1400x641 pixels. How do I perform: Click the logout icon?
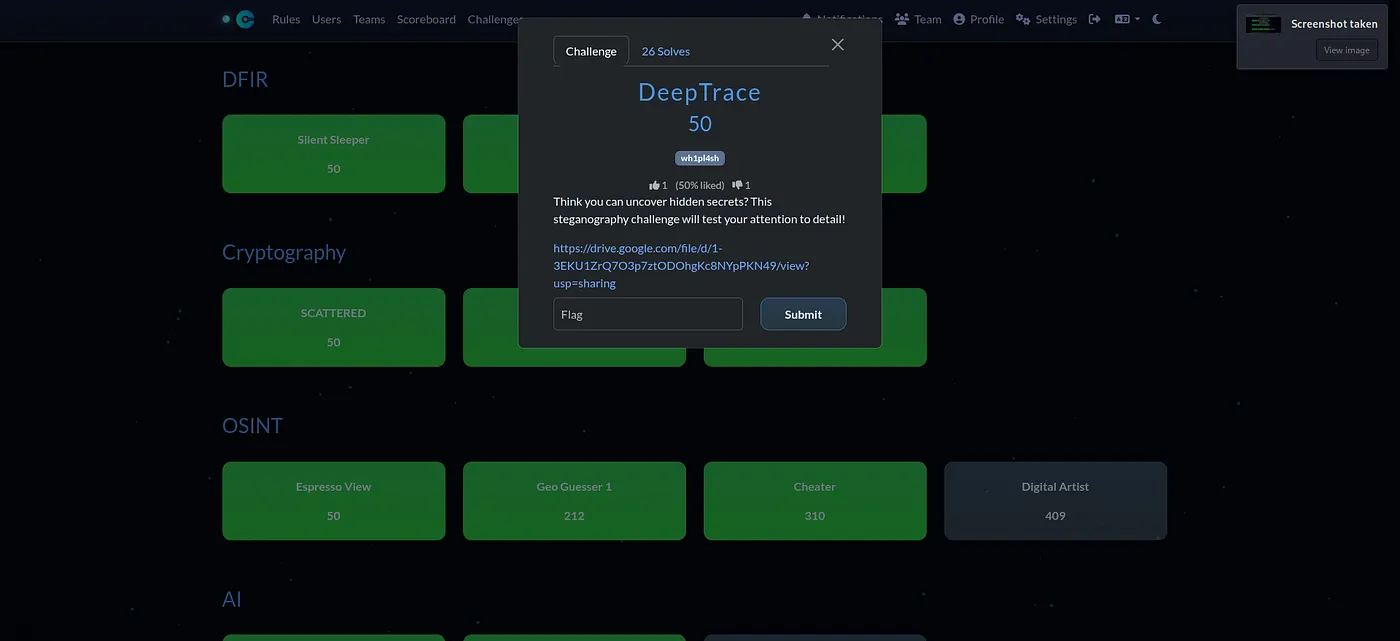1095,19
